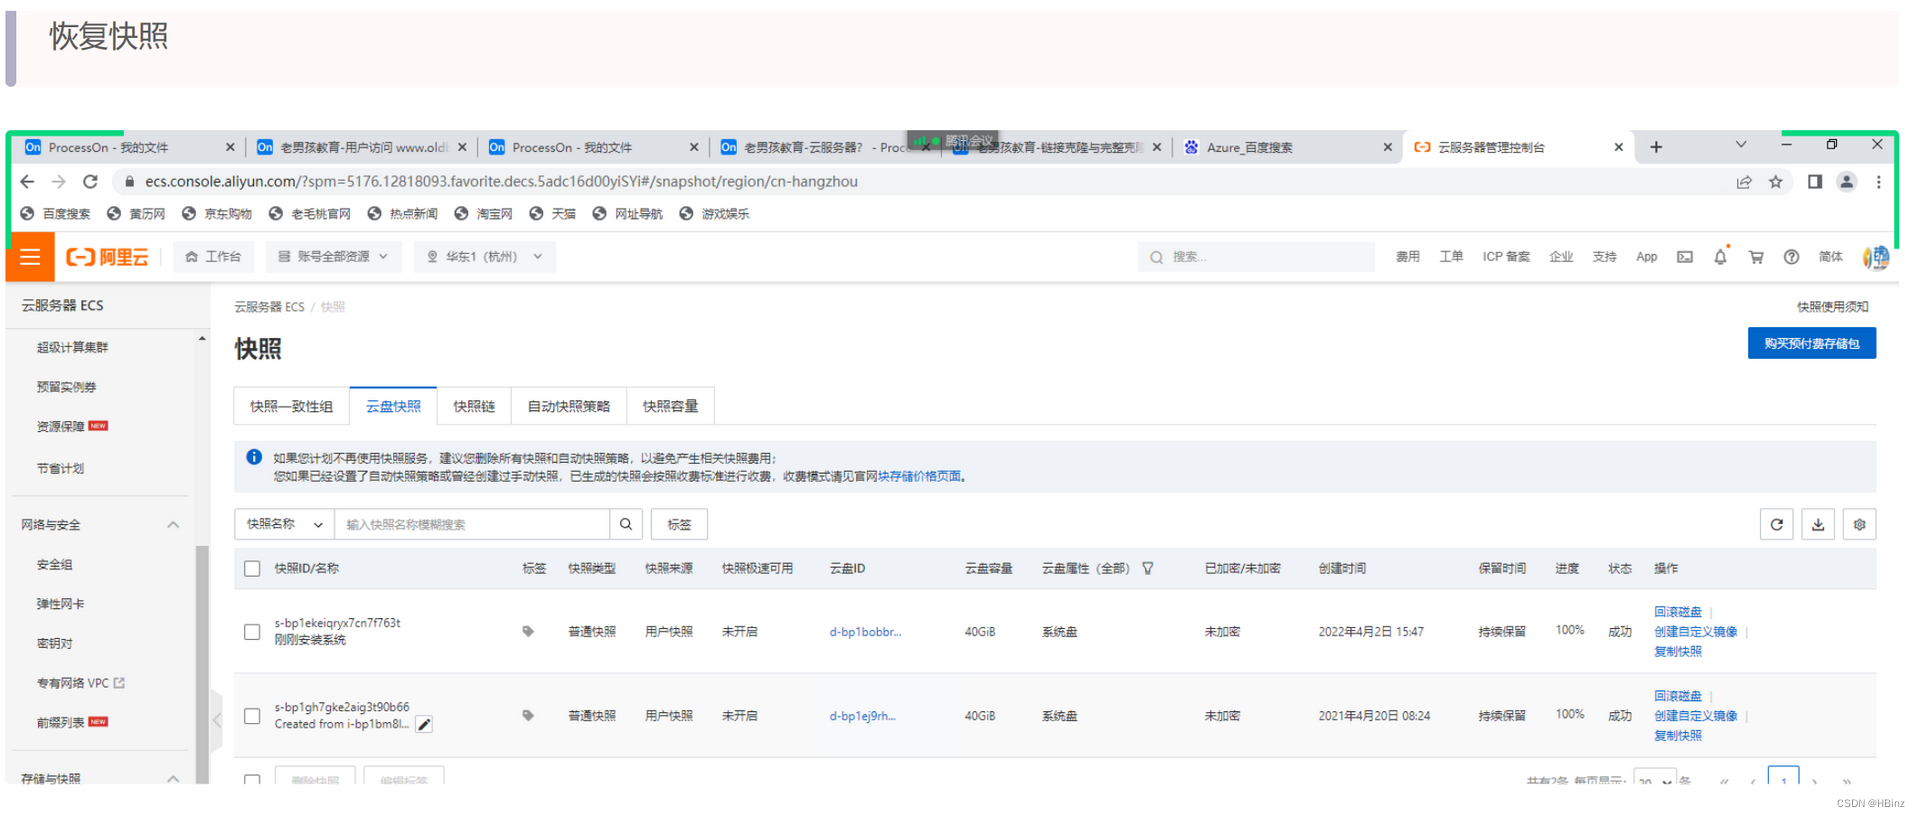Screen dimensions: 1920x817
Task: Refresh the snapshot list
Action: [x=1777, y=524]
